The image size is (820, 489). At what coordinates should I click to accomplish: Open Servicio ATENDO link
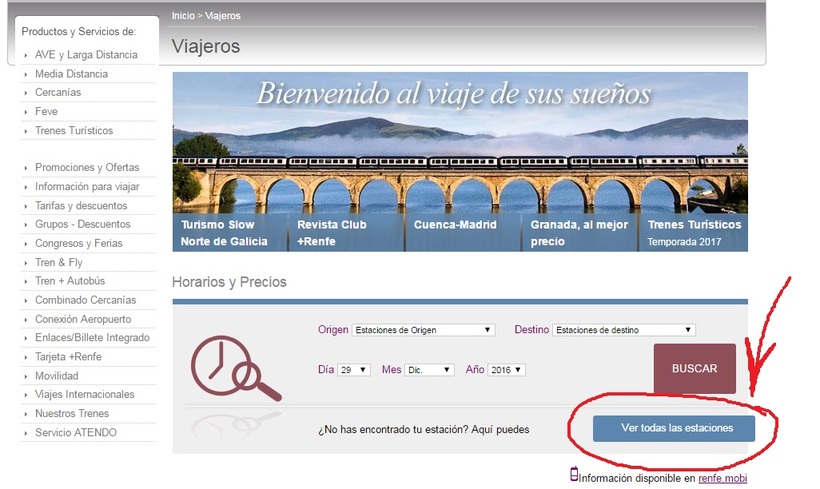pos(76,433)
